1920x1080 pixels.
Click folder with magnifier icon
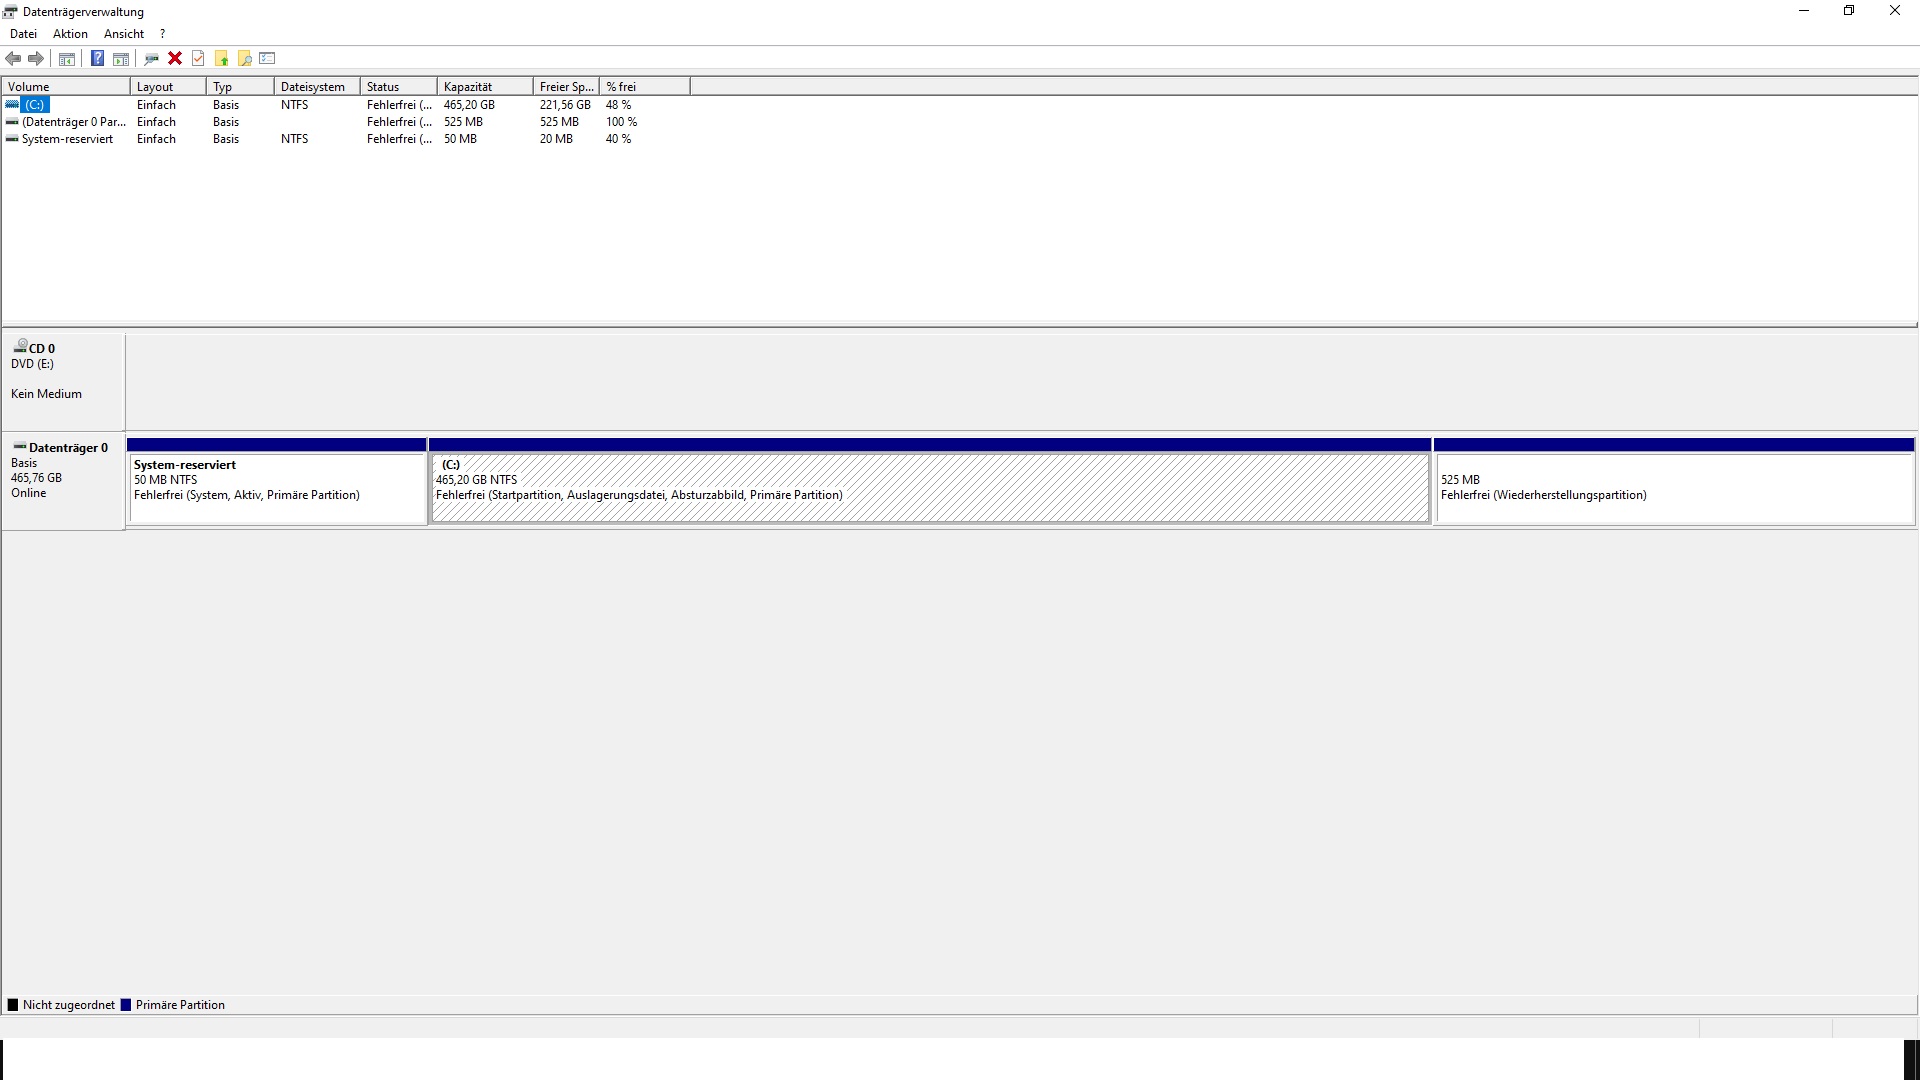tap(244, 58)
